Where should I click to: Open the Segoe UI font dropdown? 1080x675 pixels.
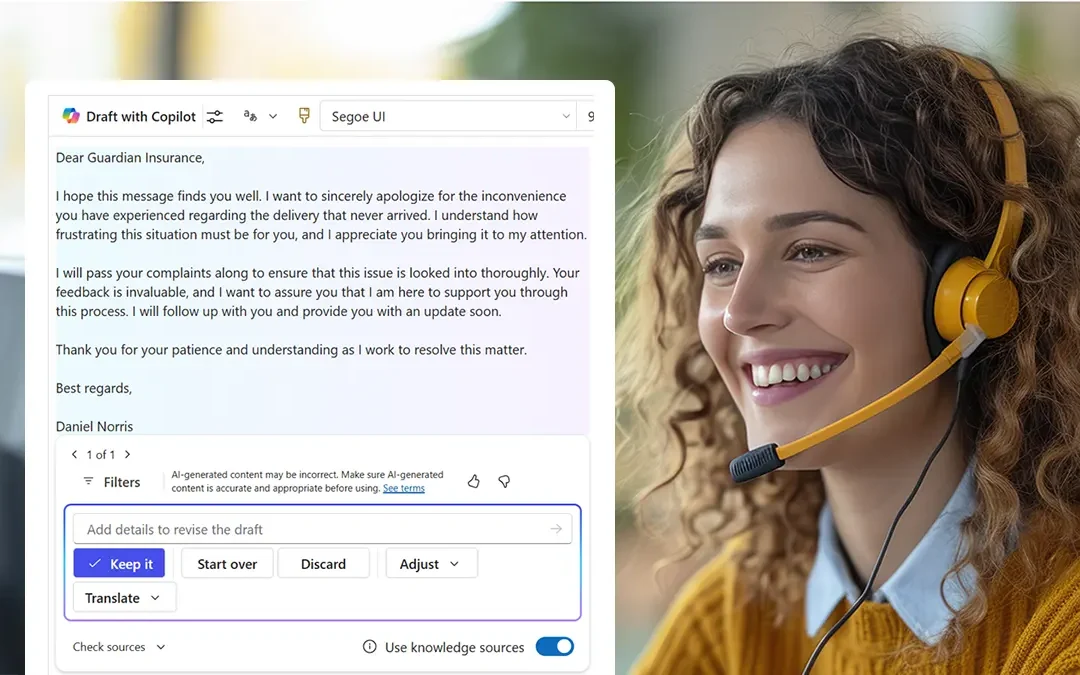point(448,116)
